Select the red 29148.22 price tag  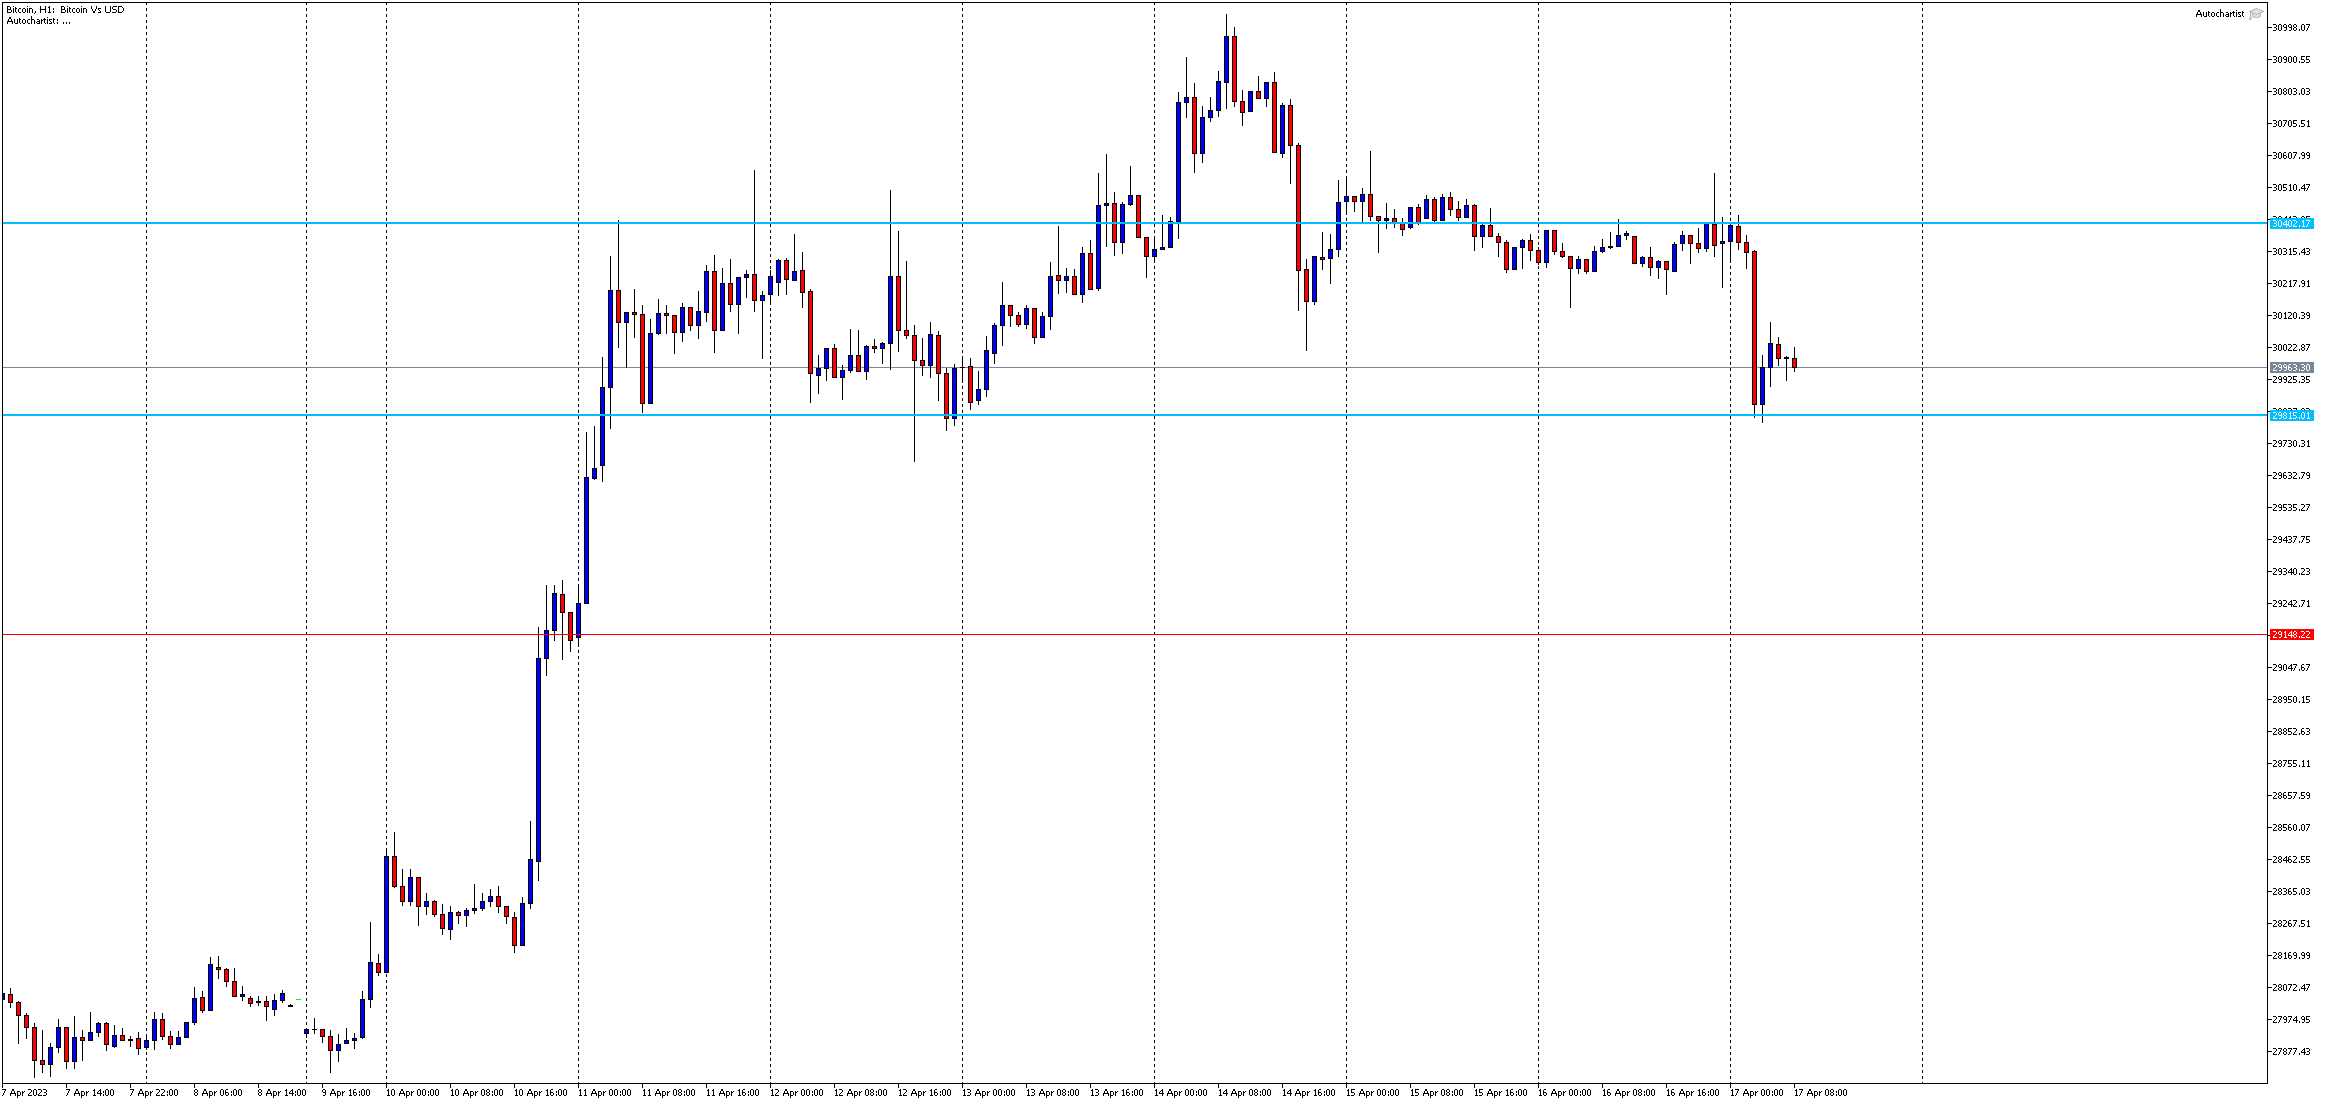[x=2291, y=635]
